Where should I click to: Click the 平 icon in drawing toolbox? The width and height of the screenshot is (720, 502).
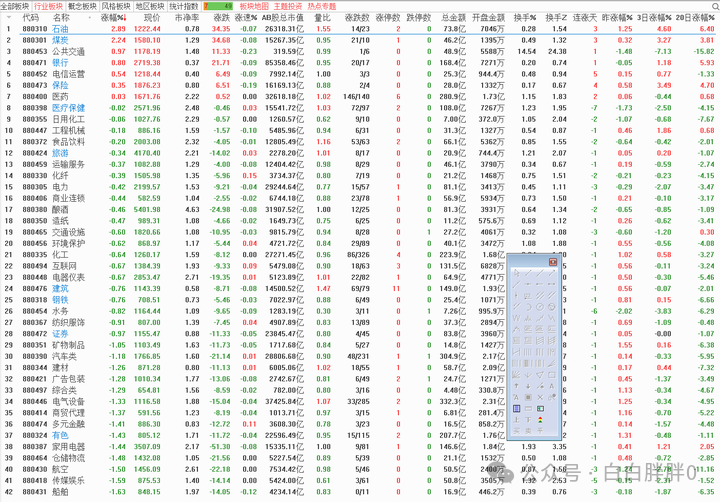pyautogui.click(x=540, y=431)
